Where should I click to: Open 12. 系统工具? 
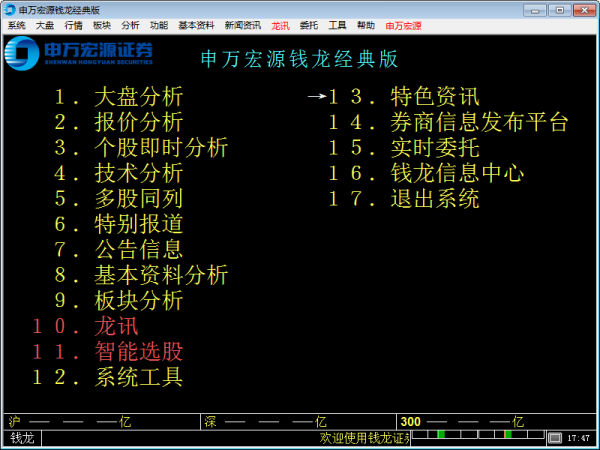tap(108, 377)
